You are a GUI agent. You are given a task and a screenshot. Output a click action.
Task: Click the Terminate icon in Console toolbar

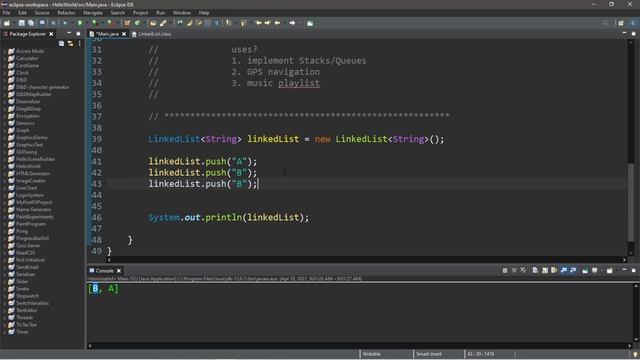coord(505,270)
